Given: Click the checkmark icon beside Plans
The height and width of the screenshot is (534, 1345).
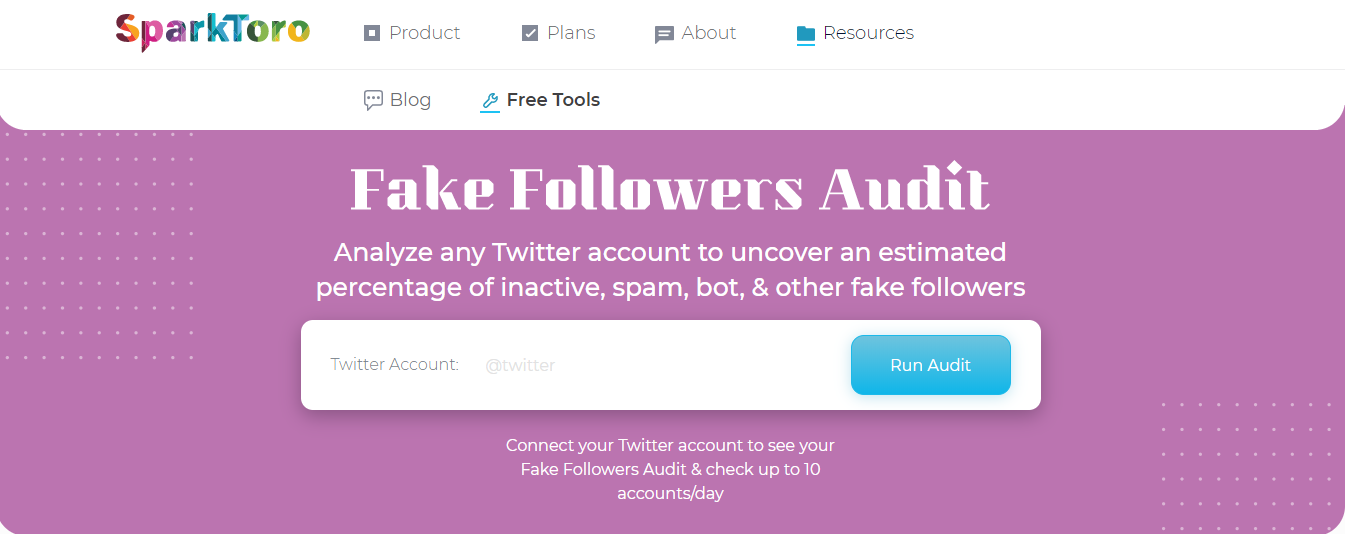Looking at the screenshot, I should 530,33.
